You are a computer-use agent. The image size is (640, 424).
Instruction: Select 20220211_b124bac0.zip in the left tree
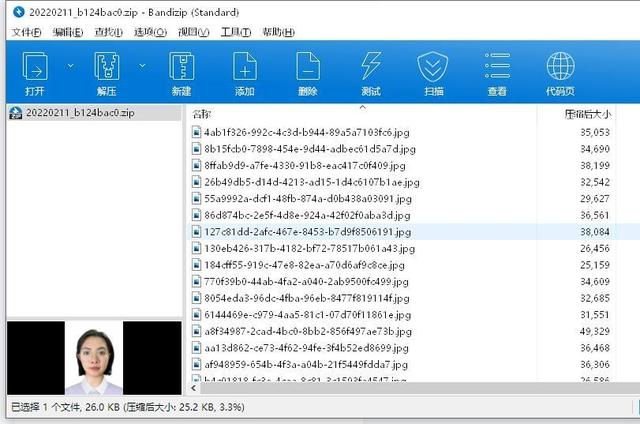(x=79, y=112)
